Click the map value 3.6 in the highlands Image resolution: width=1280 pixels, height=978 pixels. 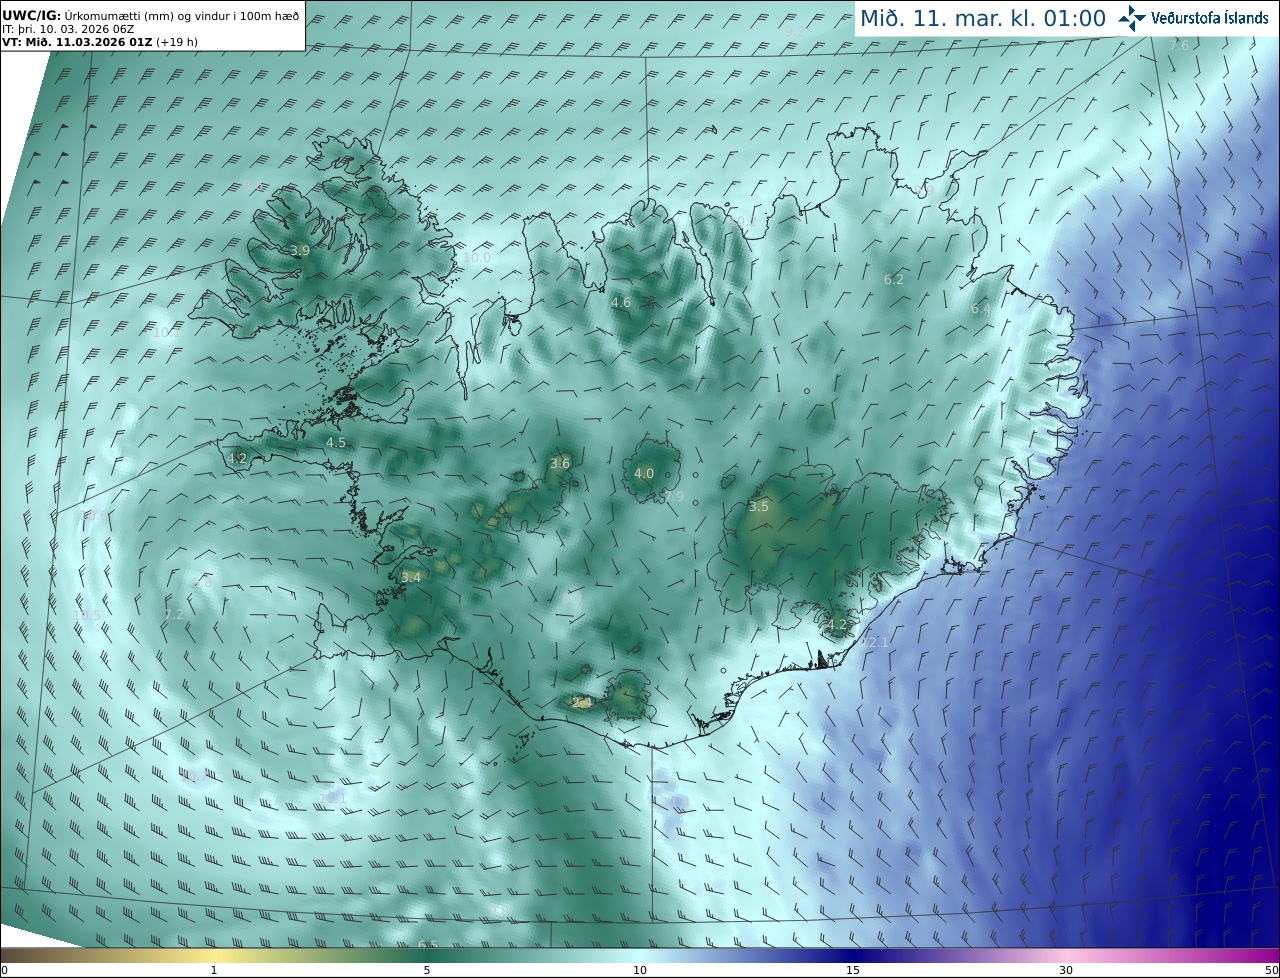click(x=560, y=463)
